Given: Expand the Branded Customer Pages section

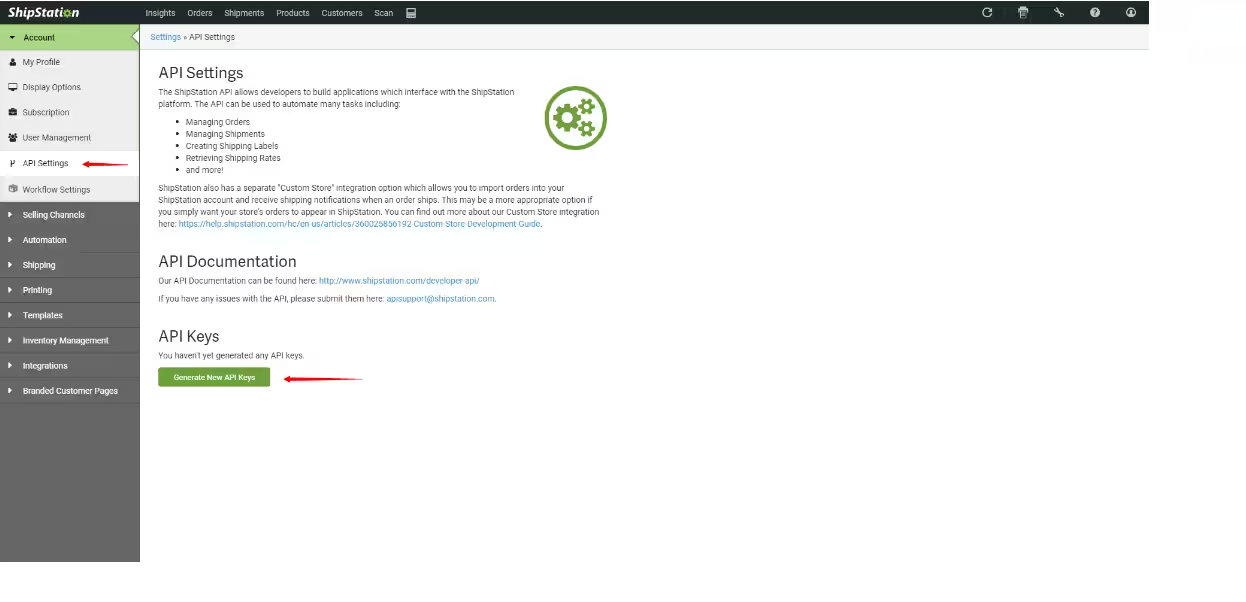Looking at the screenshot, I should (x=69, y=391).
